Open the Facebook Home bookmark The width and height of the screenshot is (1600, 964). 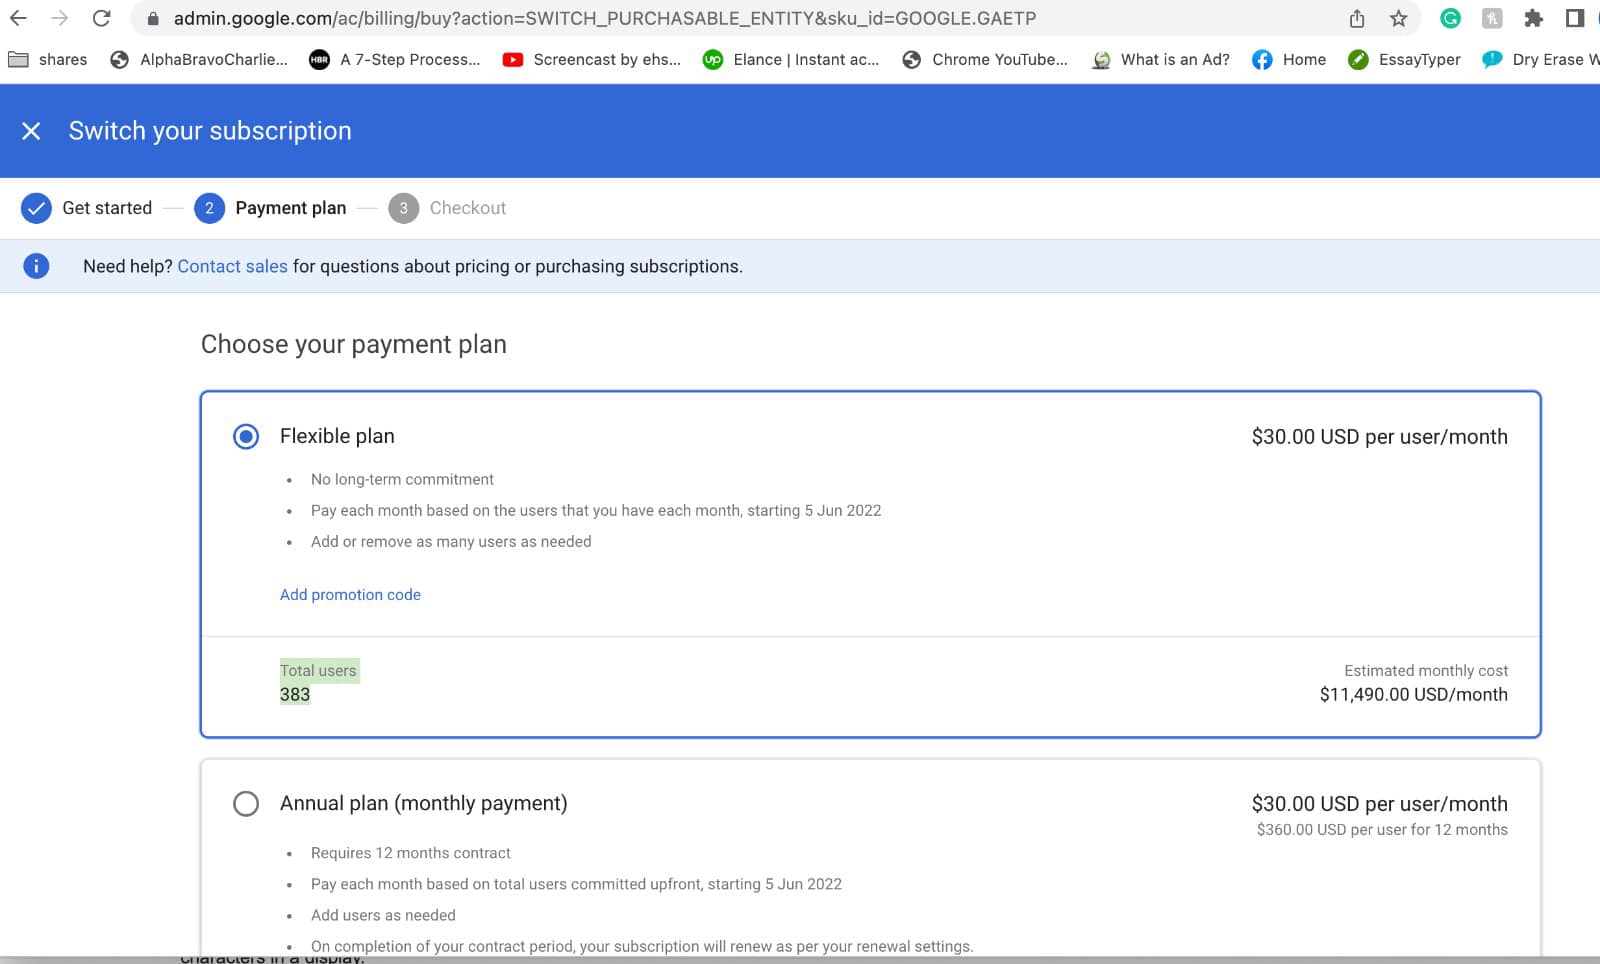point(1289,59)
